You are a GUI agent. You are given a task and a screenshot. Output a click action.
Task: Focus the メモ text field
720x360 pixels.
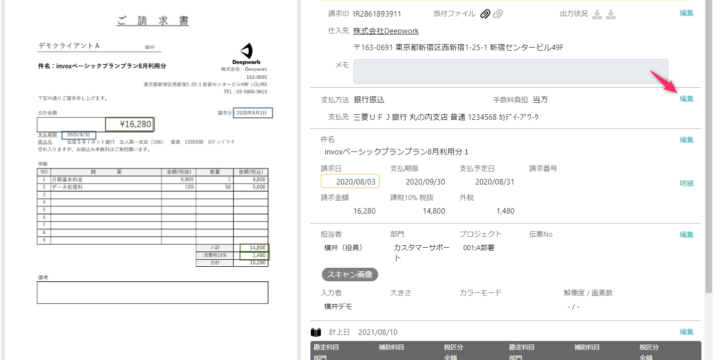tap(510, 71)
